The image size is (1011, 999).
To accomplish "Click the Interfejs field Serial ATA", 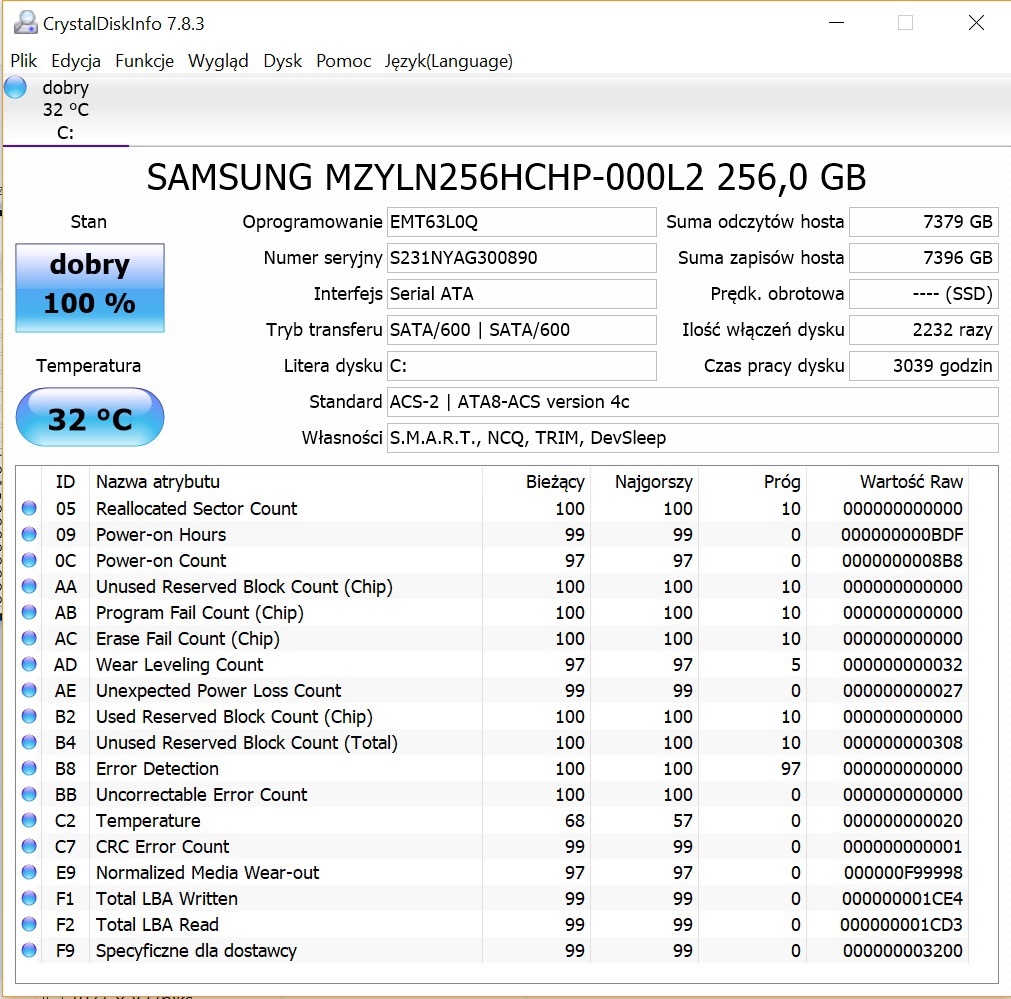I will [x=522, y=294].
